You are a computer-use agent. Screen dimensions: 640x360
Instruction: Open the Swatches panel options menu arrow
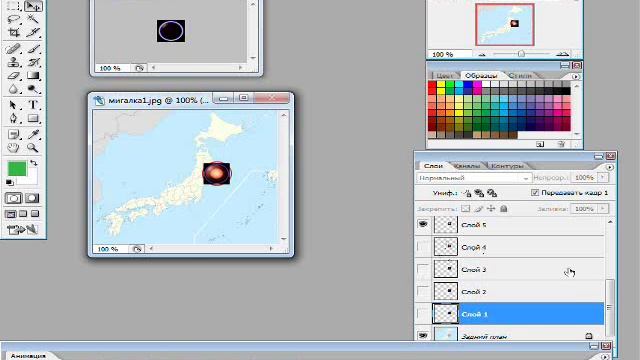[x=576, y=76]
